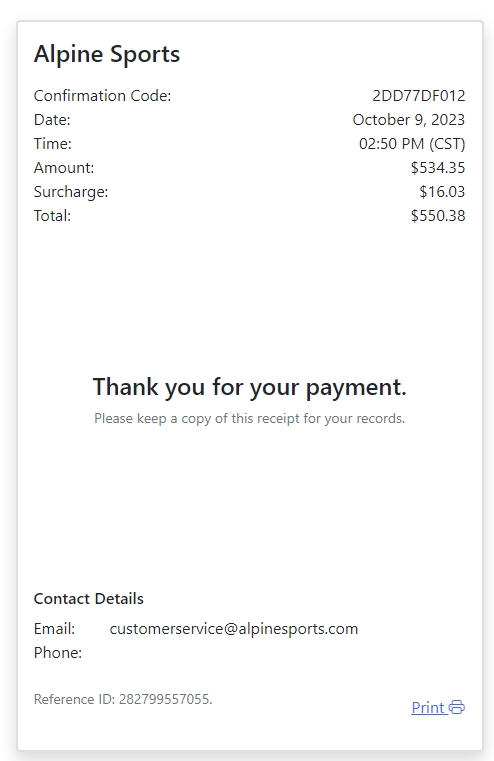Click the total amount $550.38

click(438, 215)
